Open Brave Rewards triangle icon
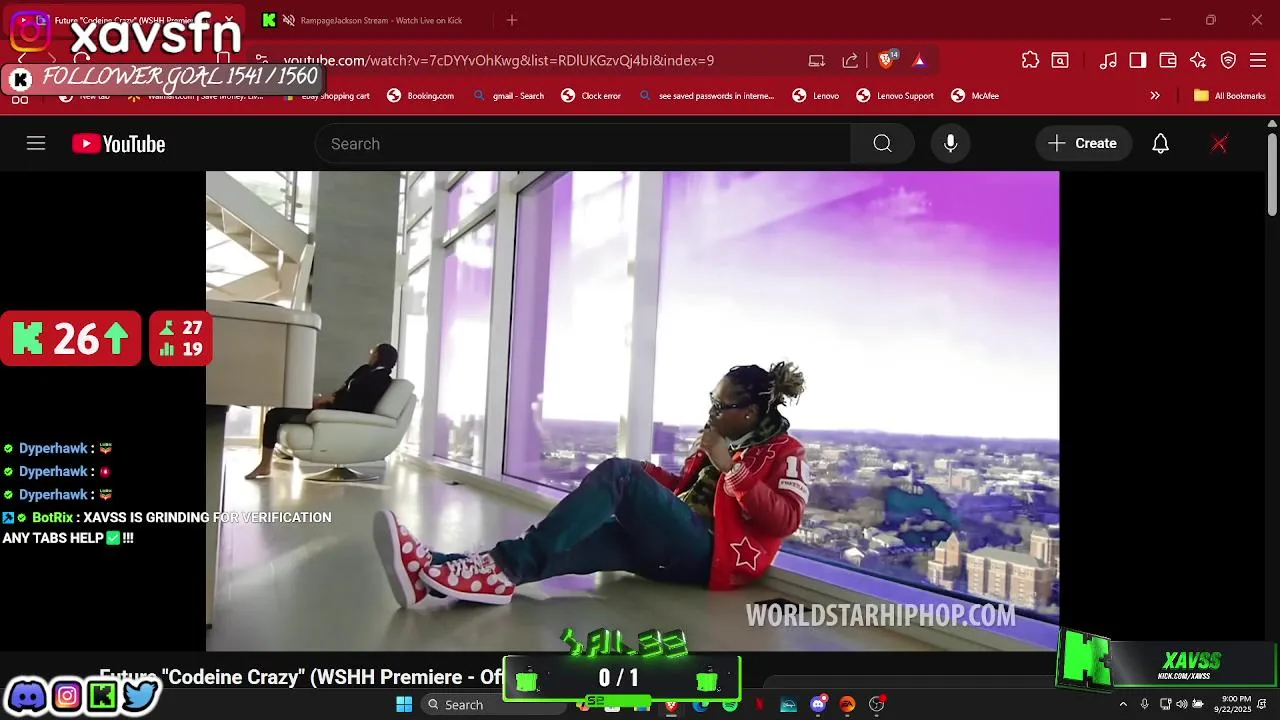This screenshot has height=720, width=1280. 919,60
